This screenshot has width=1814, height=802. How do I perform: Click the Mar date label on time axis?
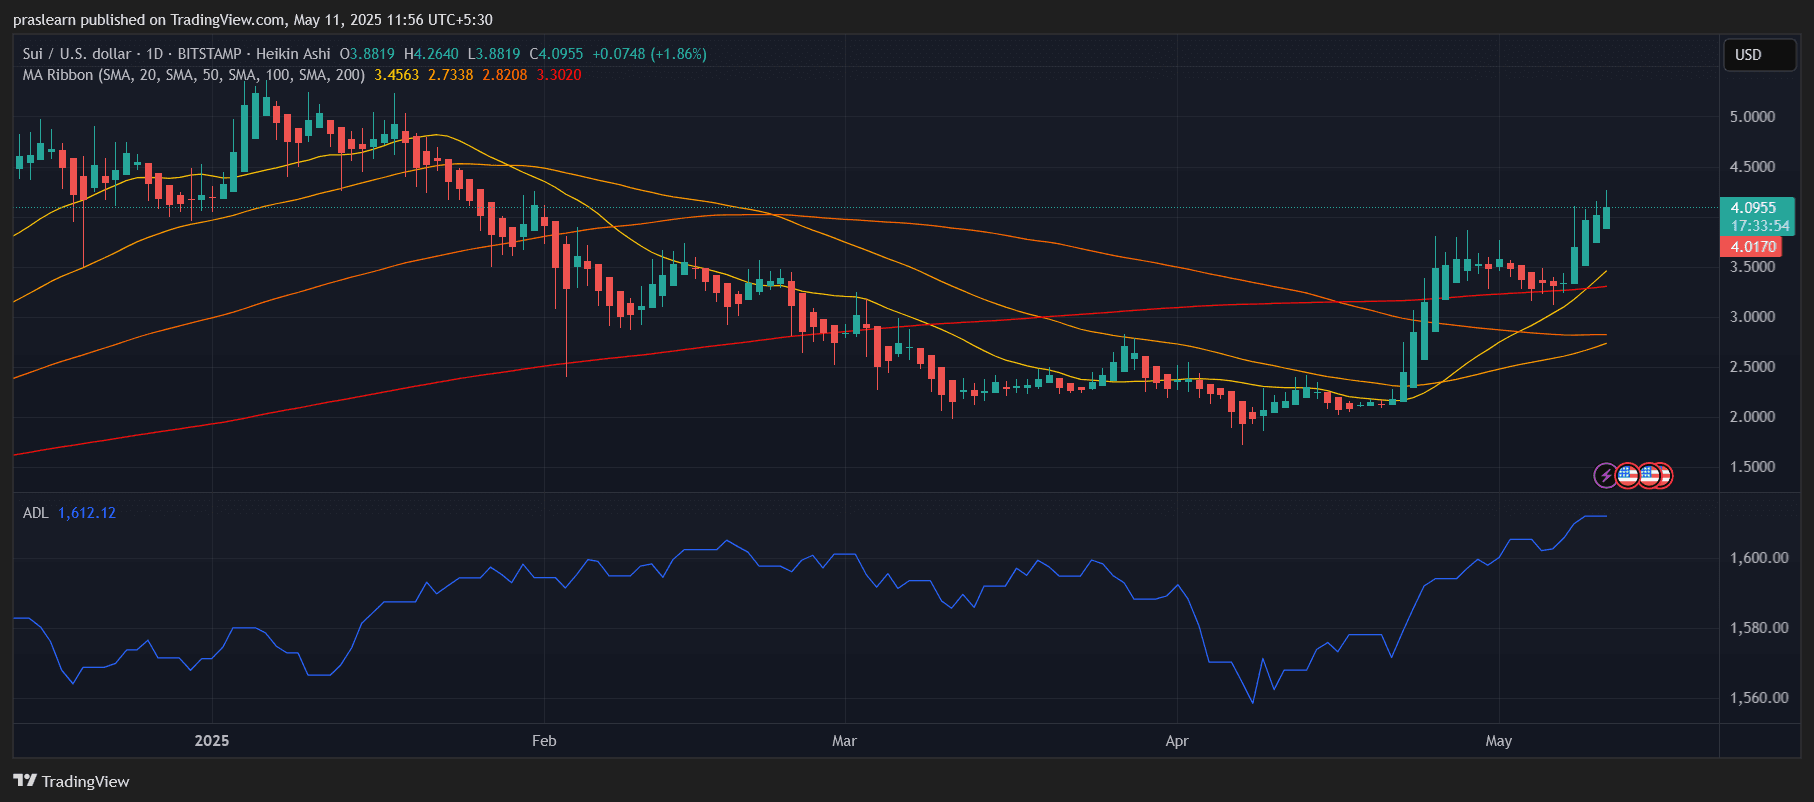pyautogui.click(x=844, y=741)
